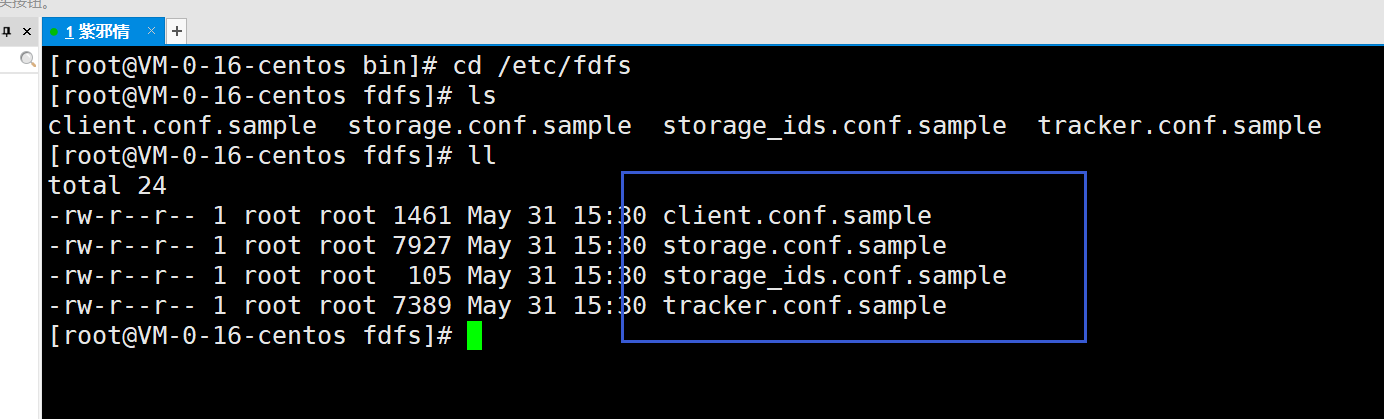Click tracker.conf.sample in the ll listing
Viewport: 1384px width, 419px height.
pyautogui.click(x=804, y=305)
